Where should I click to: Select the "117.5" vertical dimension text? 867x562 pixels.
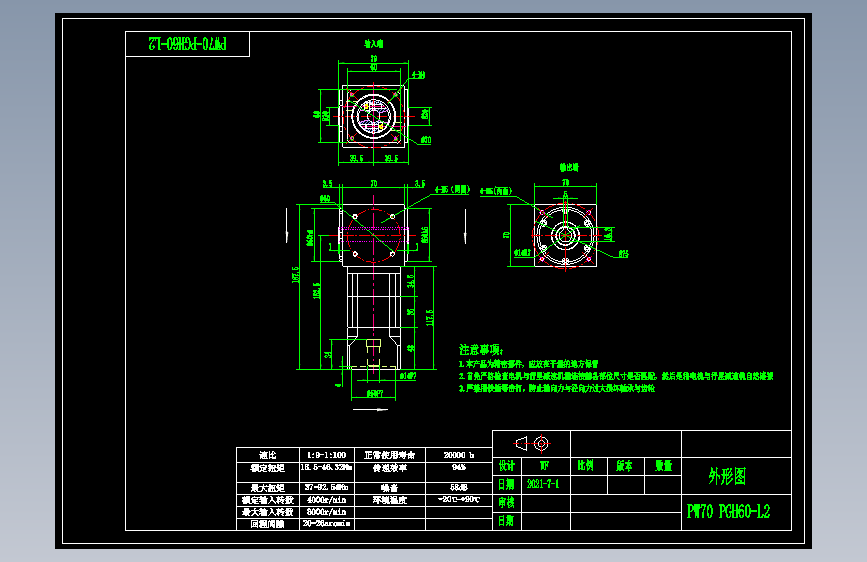pyautogui.click(x=430, y=318)
